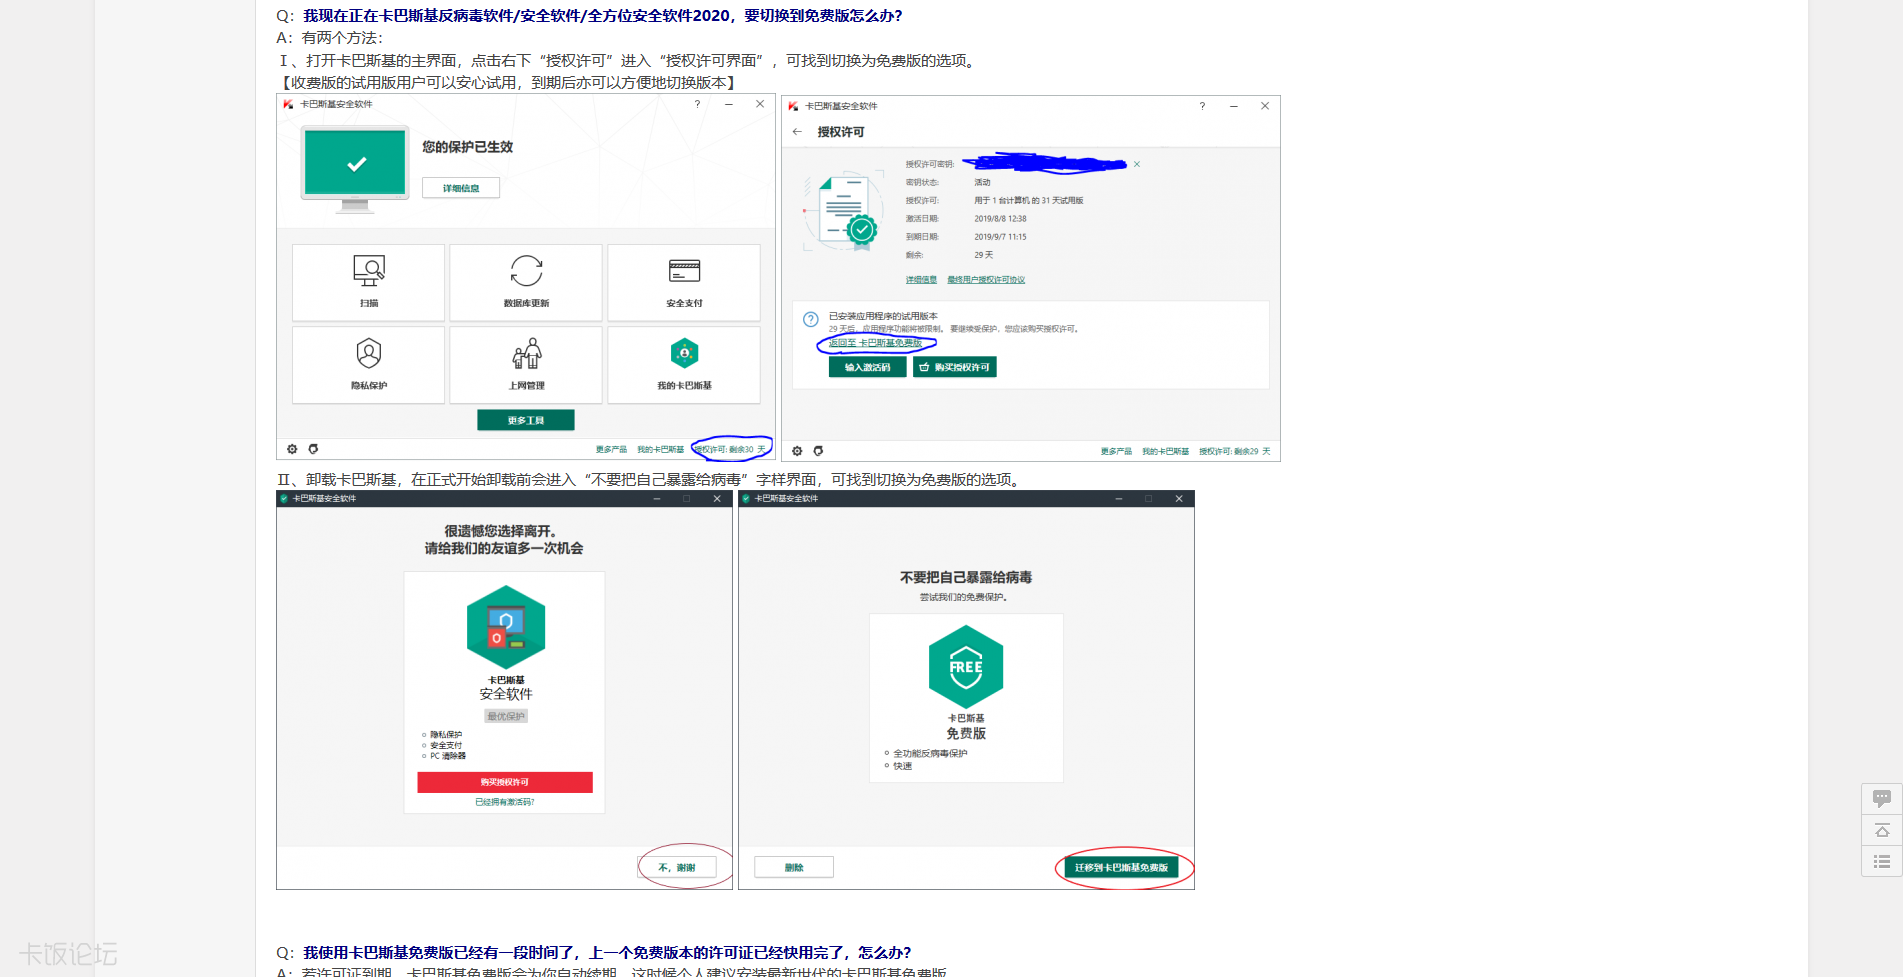Click the 不，谢谢 button

[677, 867]
